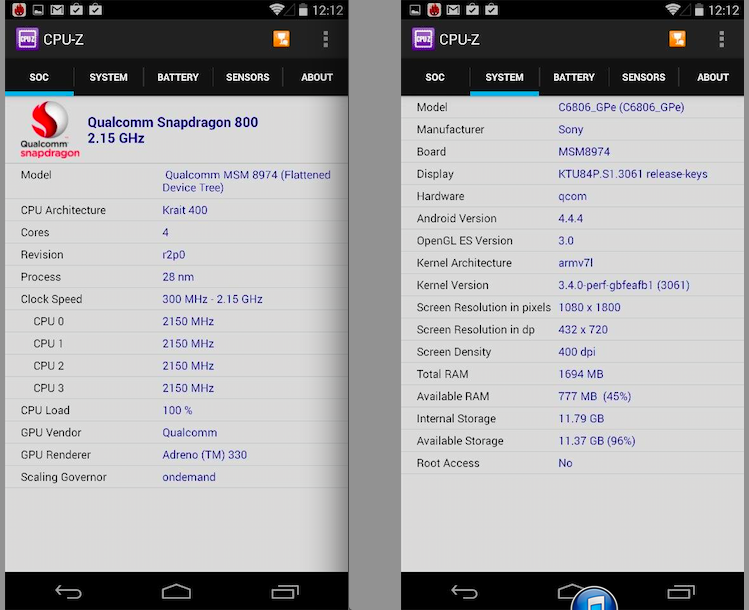Tap the Scaling Governor ondemand row
The width and height of the screenshot is (749, 610).
(176, 477)
